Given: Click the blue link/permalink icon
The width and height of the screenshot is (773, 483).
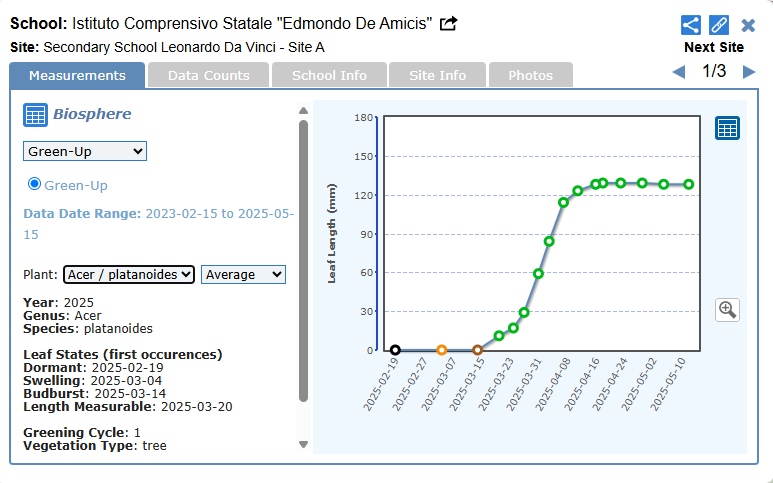Looking at the screenshot, I should click(x=719, y=25).
